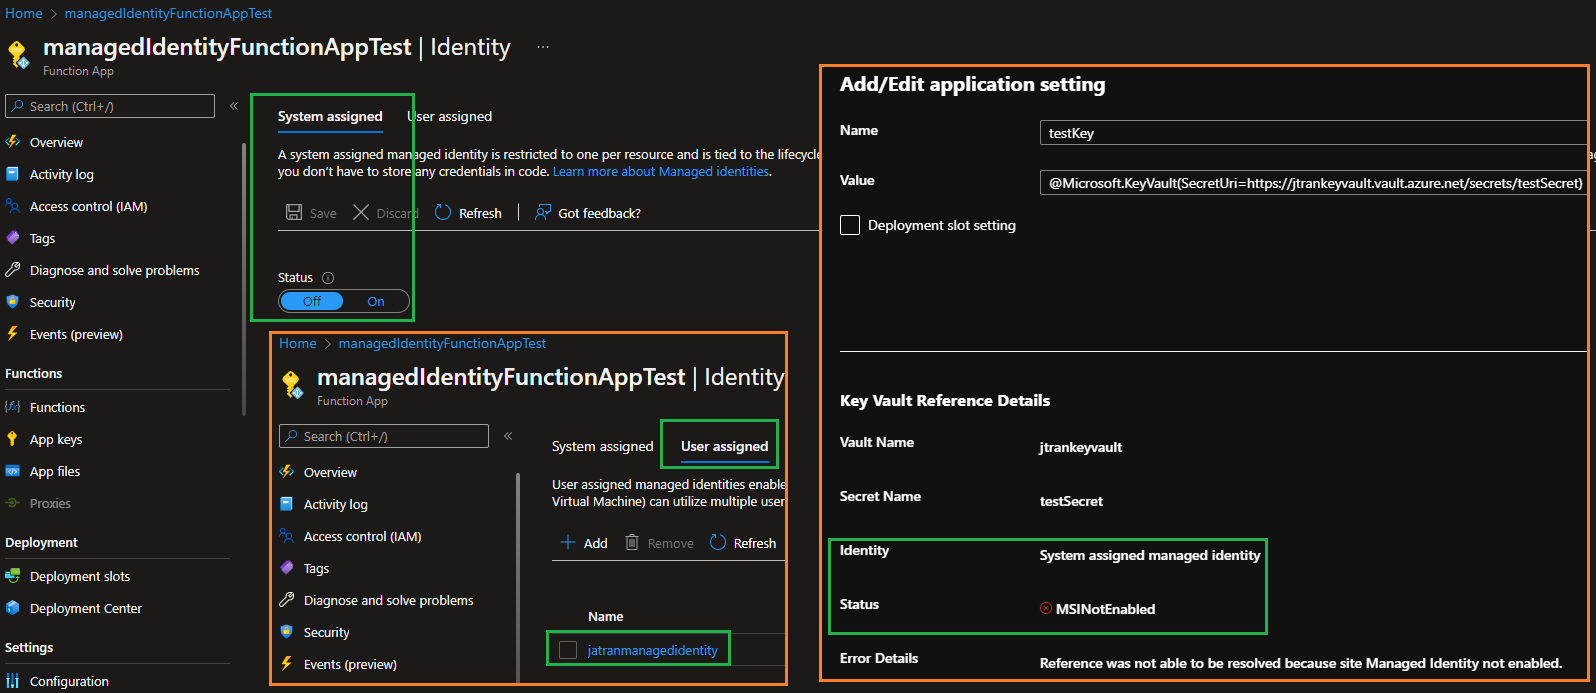Click the MSINotEnabled error status icon
The image size is (1596, 693).
[x=1046, y=608]
